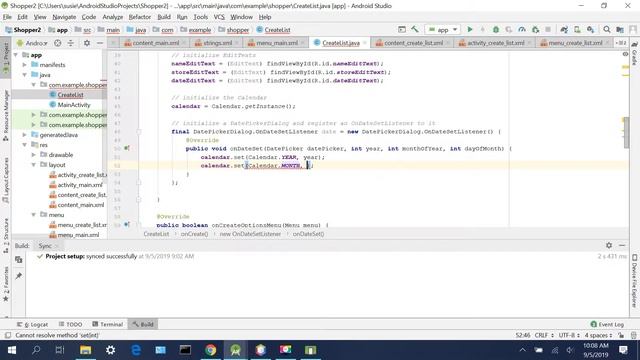This screenshot has height=360, width=640.
Task: Toggle Favorites side panel
Action: click(6, 284)
